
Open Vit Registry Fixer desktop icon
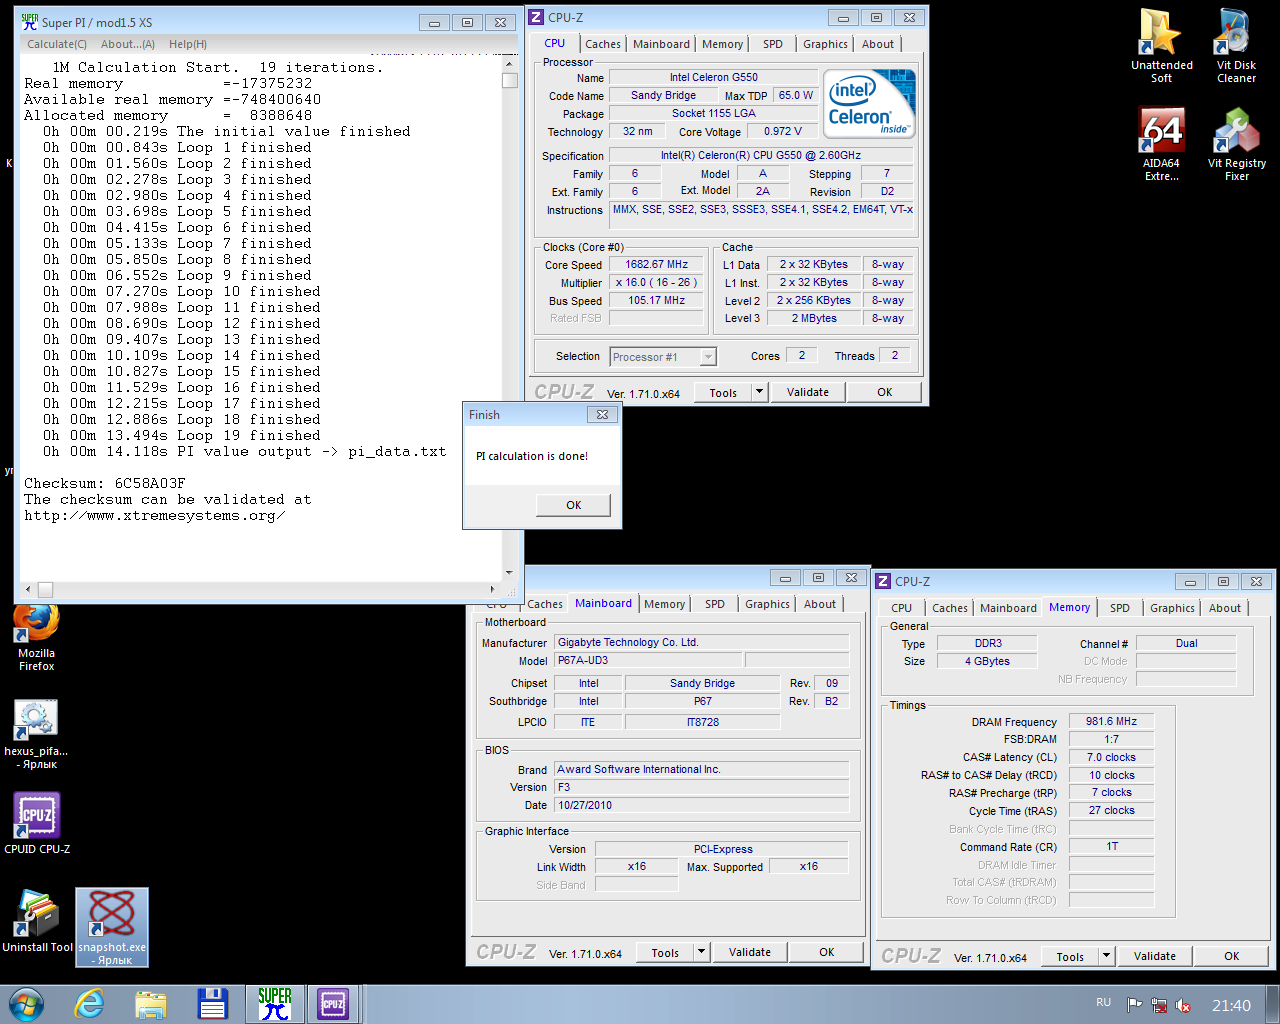(x=1236, y=143)
